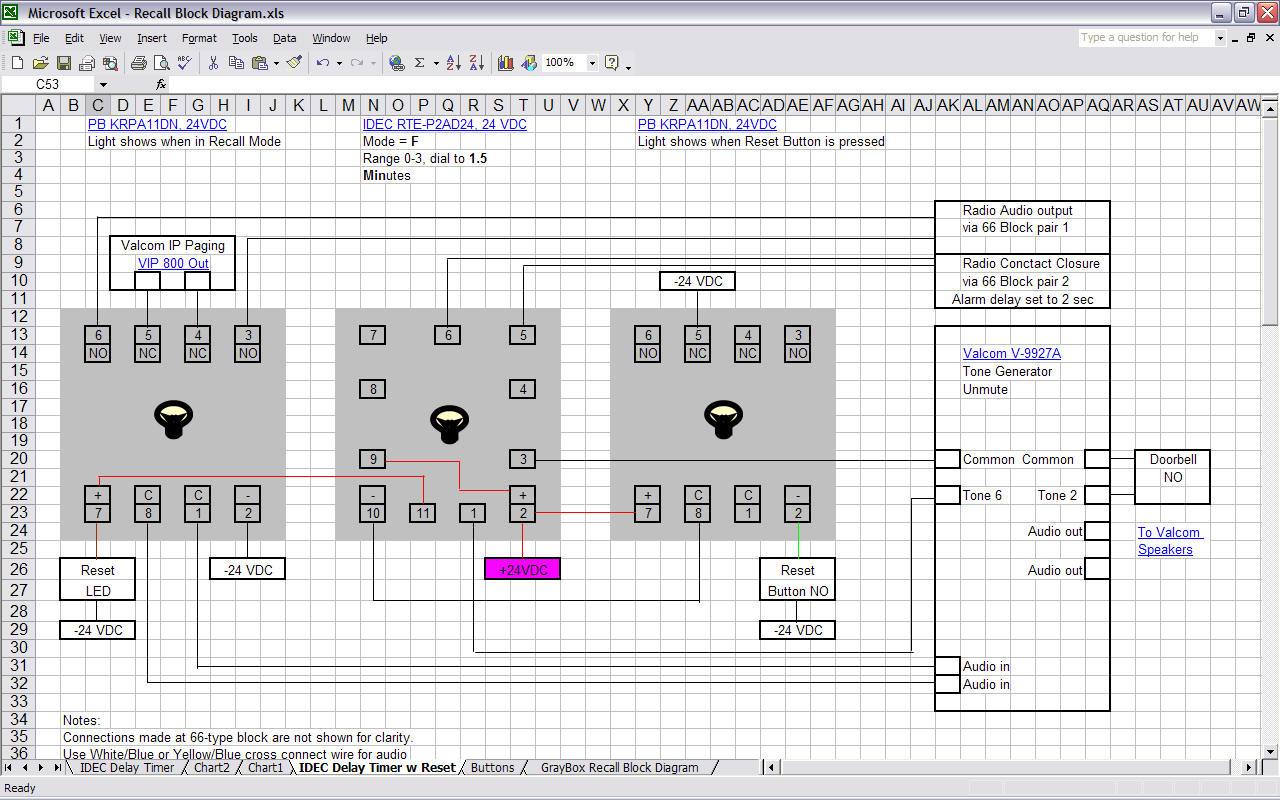Click the Insert Hyperlink icon

(x=397, y=62)
